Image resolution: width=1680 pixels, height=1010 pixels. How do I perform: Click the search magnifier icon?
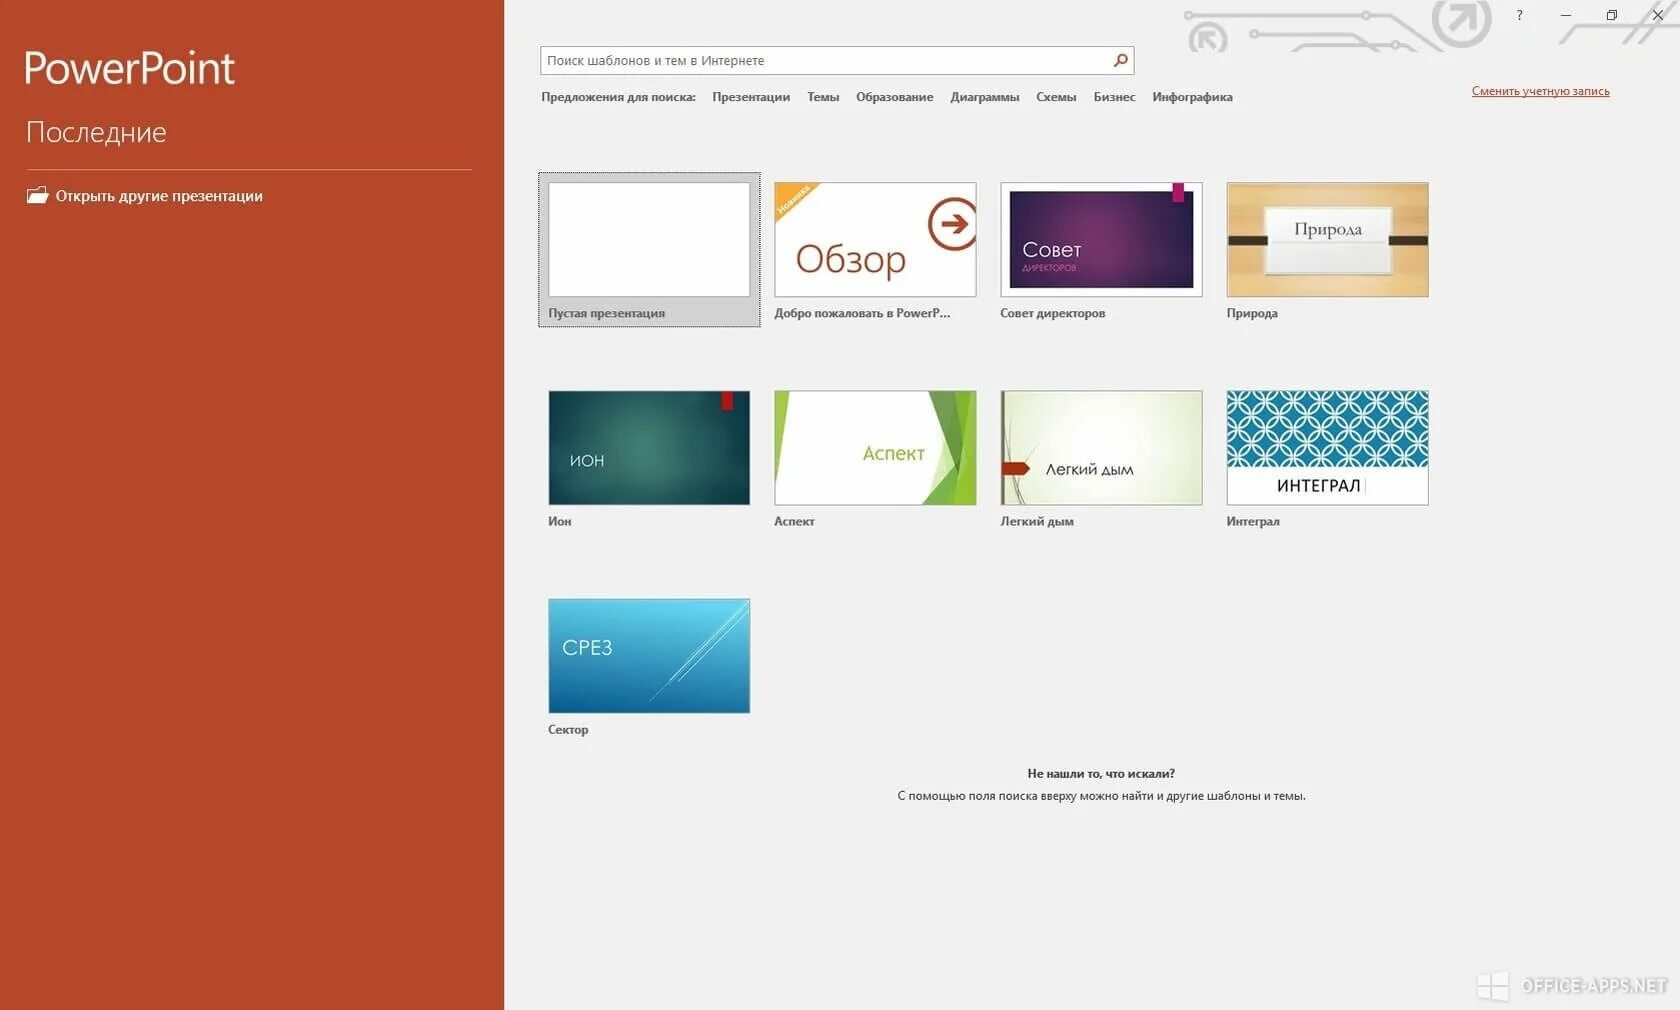[x=1121, y=60]
